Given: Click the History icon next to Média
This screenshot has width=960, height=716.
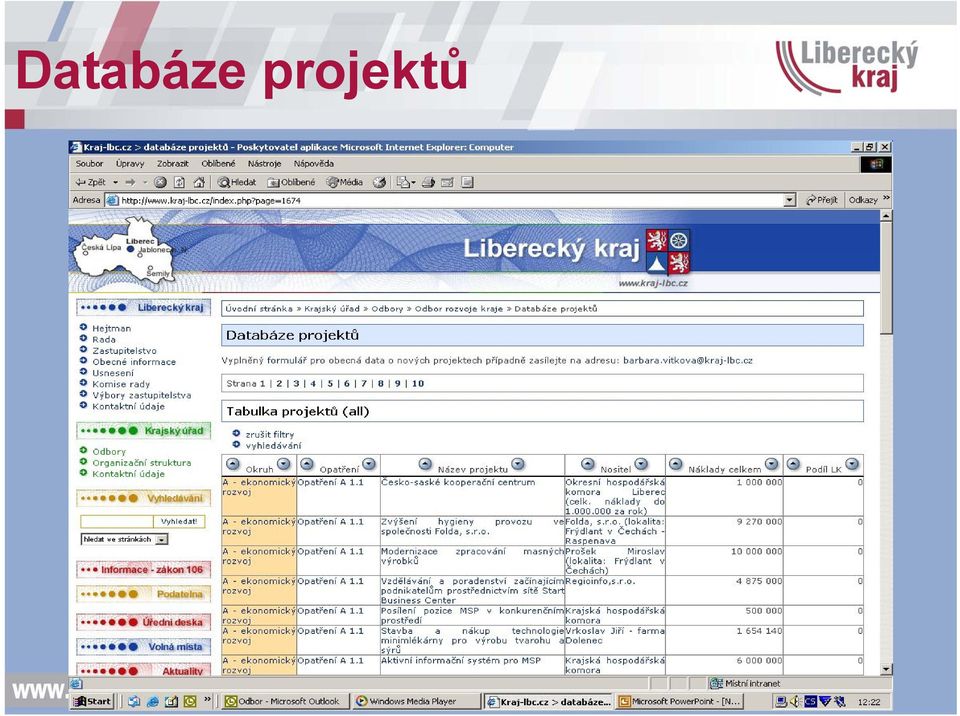Looking at the screenshot, I should coord(380,183).
